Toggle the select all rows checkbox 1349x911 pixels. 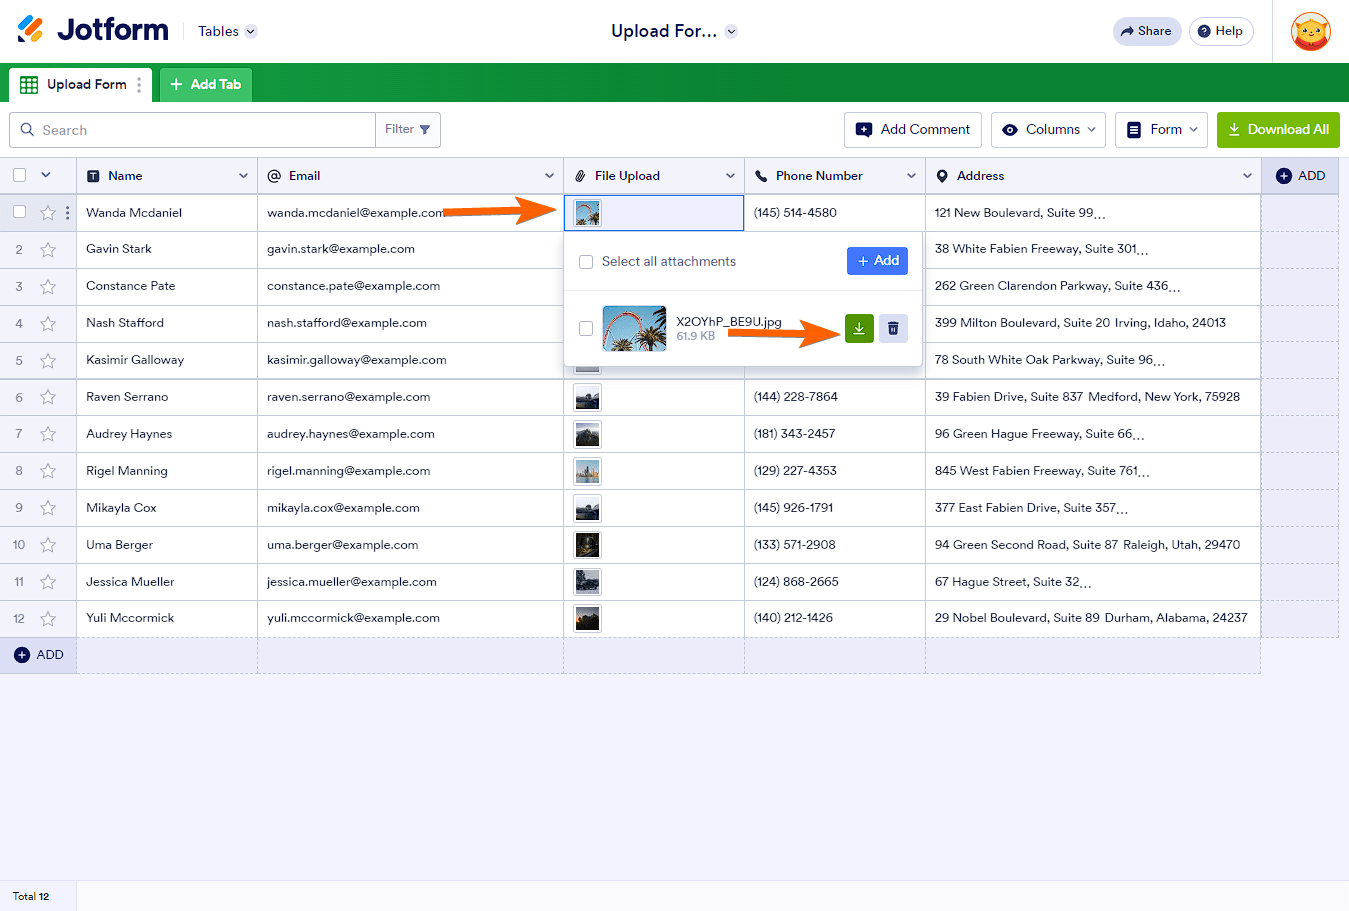[x=20, y=176]
